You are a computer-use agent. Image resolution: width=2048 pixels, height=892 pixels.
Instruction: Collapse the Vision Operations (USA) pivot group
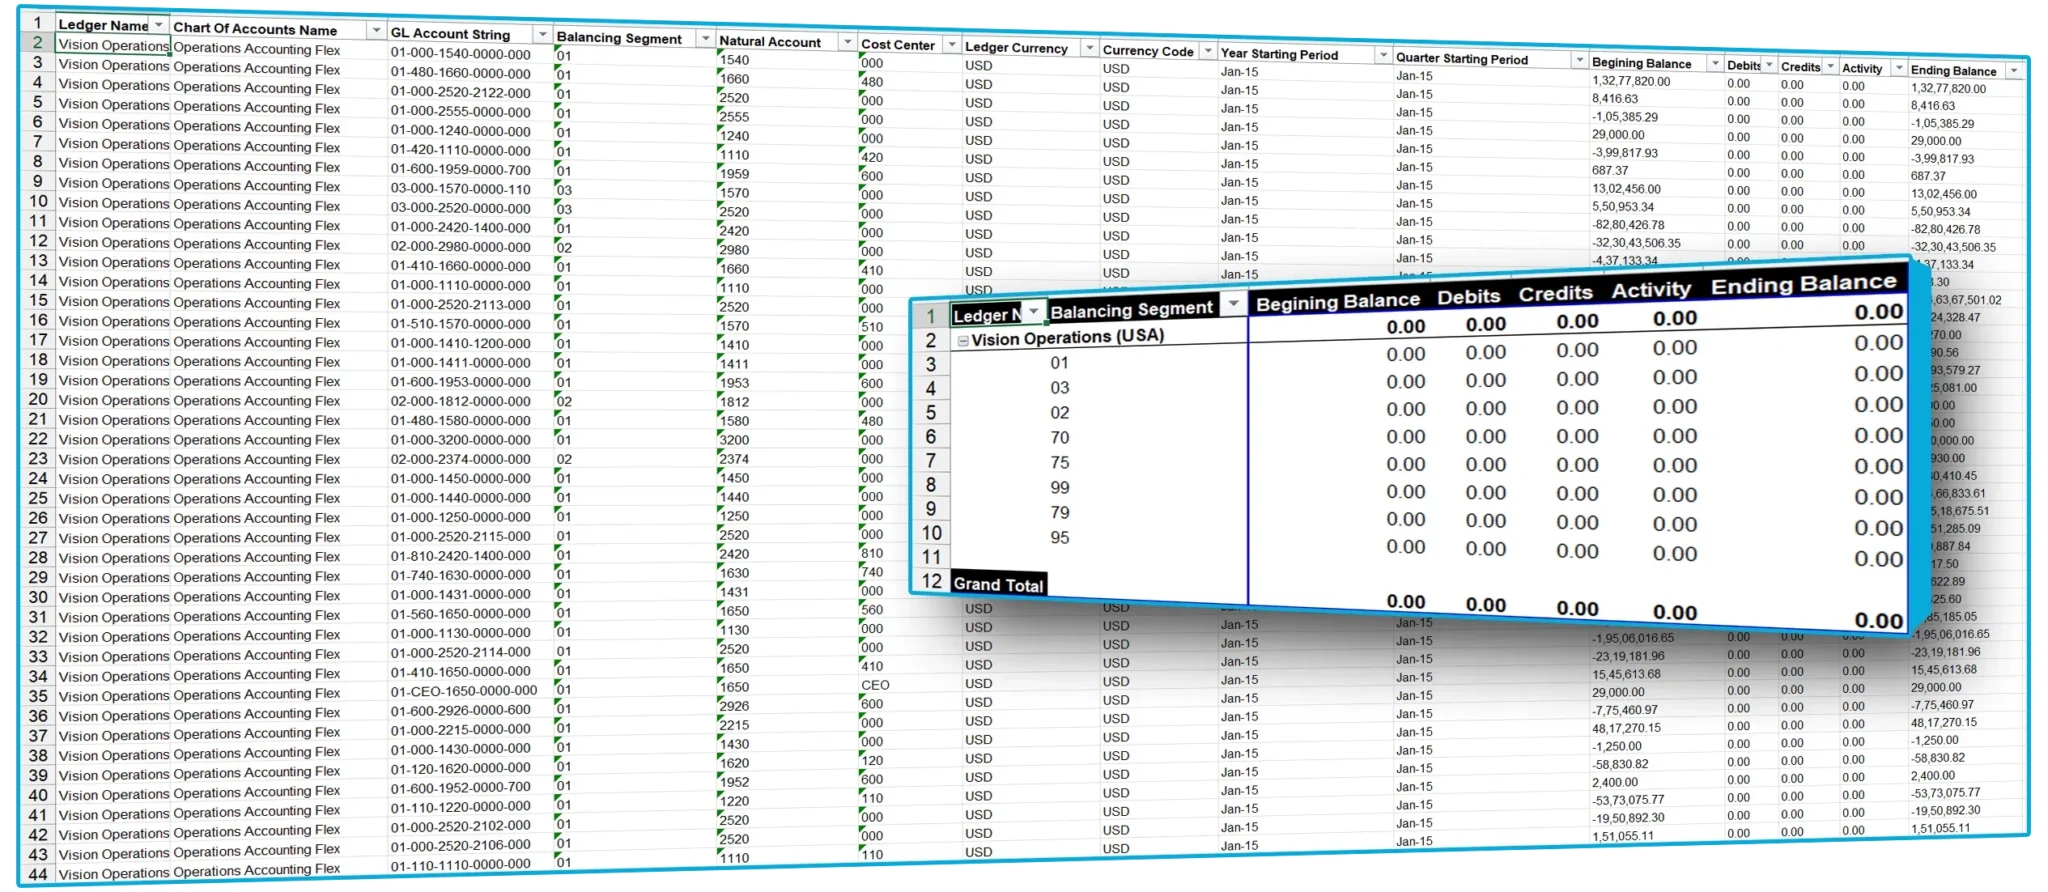(963, 341)
